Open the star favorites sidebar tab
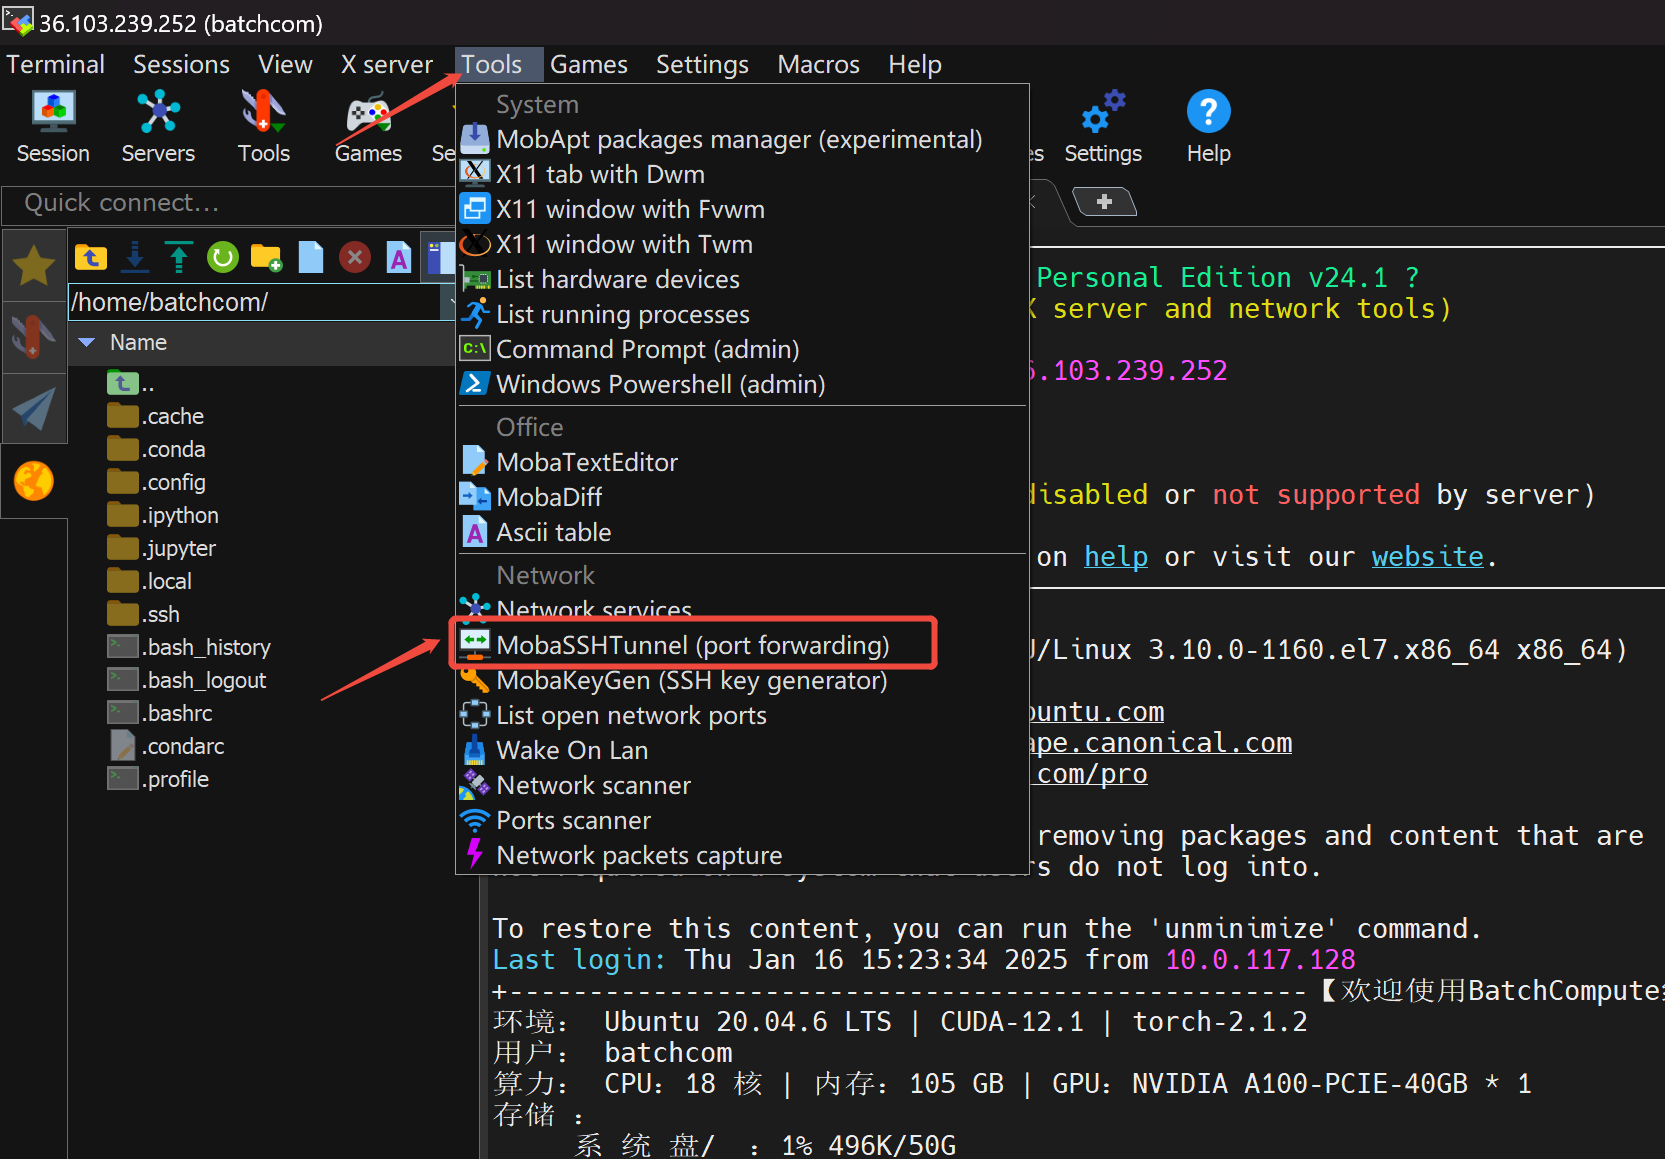Screen dimensions: 1665x1159 34,266
